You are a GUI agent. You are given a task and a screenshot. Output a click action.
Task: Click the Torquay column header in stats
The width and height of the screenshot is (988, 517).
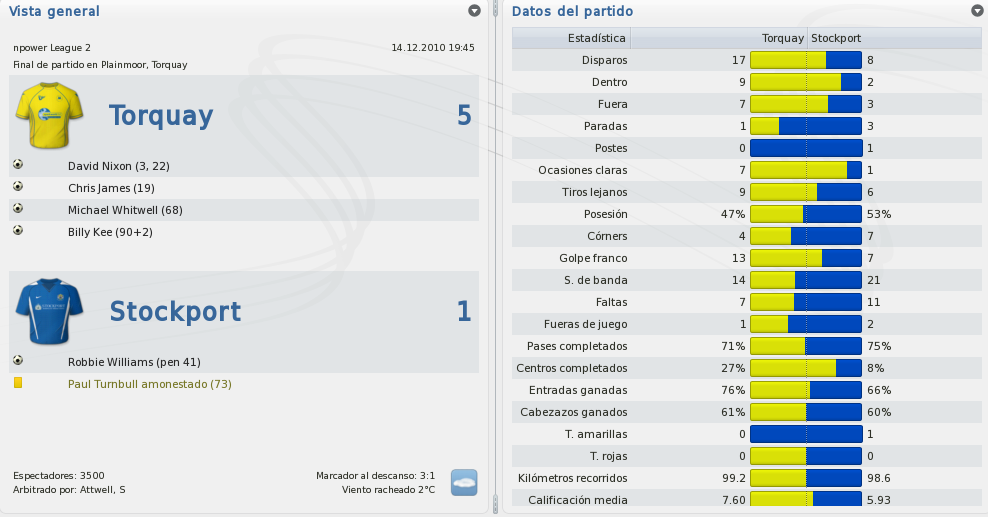pyautogui.click(x=783, y=38)
